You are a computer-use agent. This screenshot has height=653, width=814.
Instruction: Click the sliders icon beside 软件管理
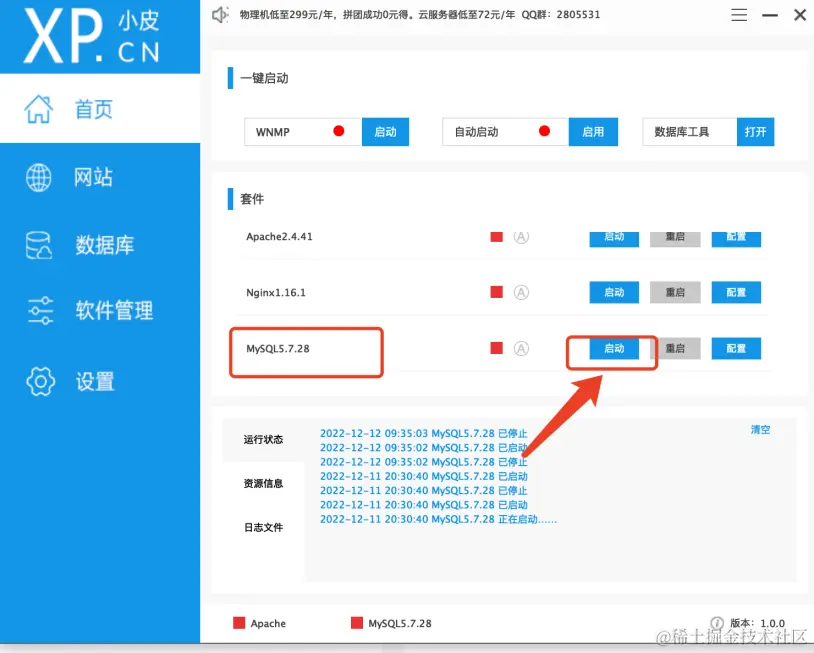(x=40, y=311)
